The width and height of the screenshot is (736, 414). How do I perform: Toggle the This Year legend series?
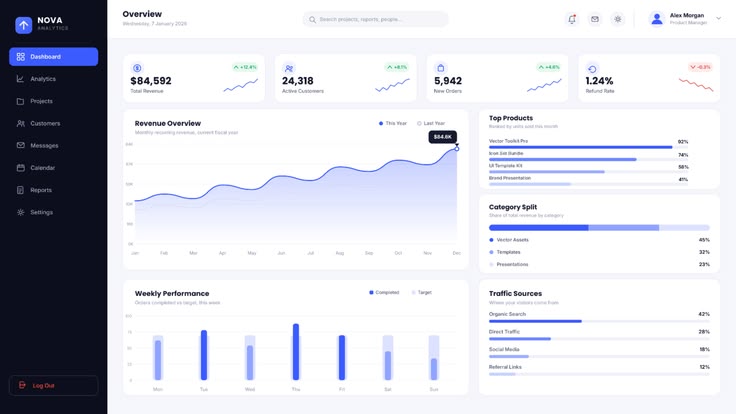393,123
